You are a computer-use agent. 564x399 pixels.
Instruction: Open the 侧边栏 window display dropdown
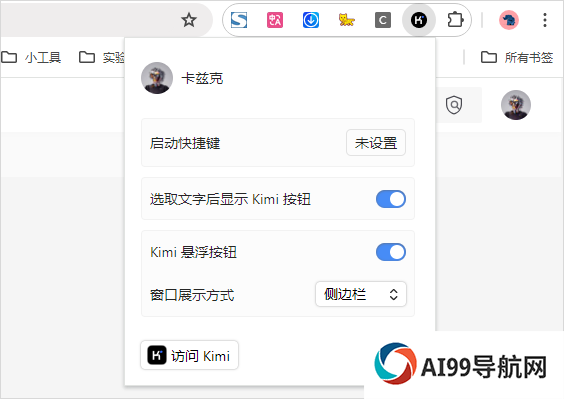coord(361,294)
